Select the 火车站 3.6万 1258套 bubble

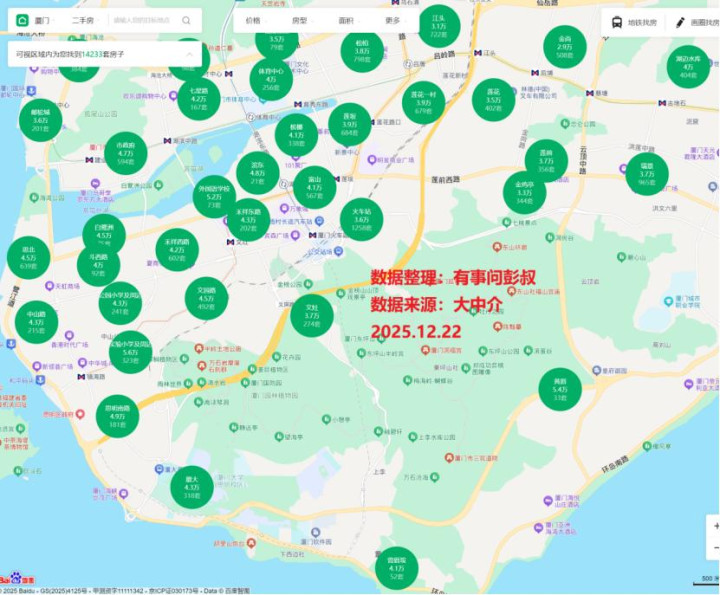tap(361, 219)
